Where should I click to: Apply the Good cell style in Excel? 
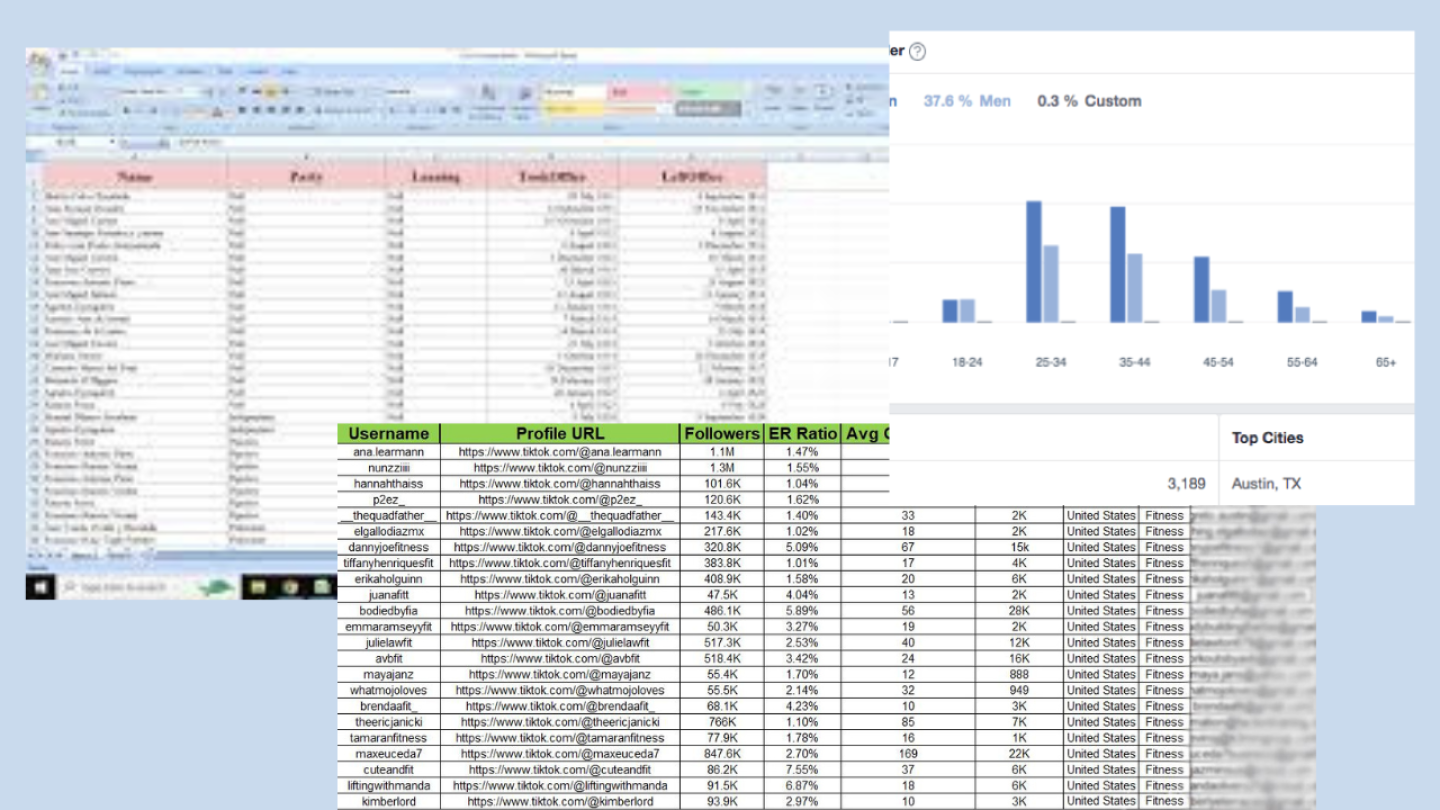pos(709,93)
